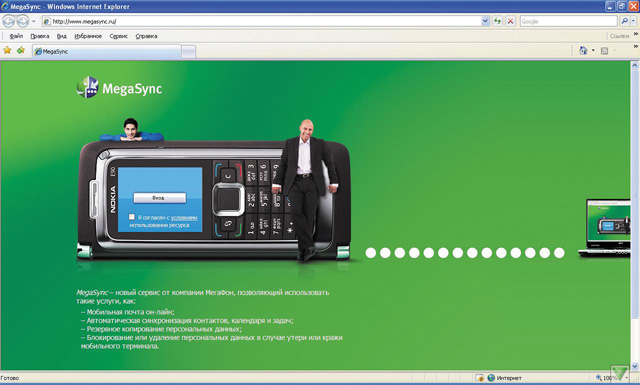Screen dimensions: 640x385
Task: Click the MegaSync logo
Action: [x=119, y=87]
